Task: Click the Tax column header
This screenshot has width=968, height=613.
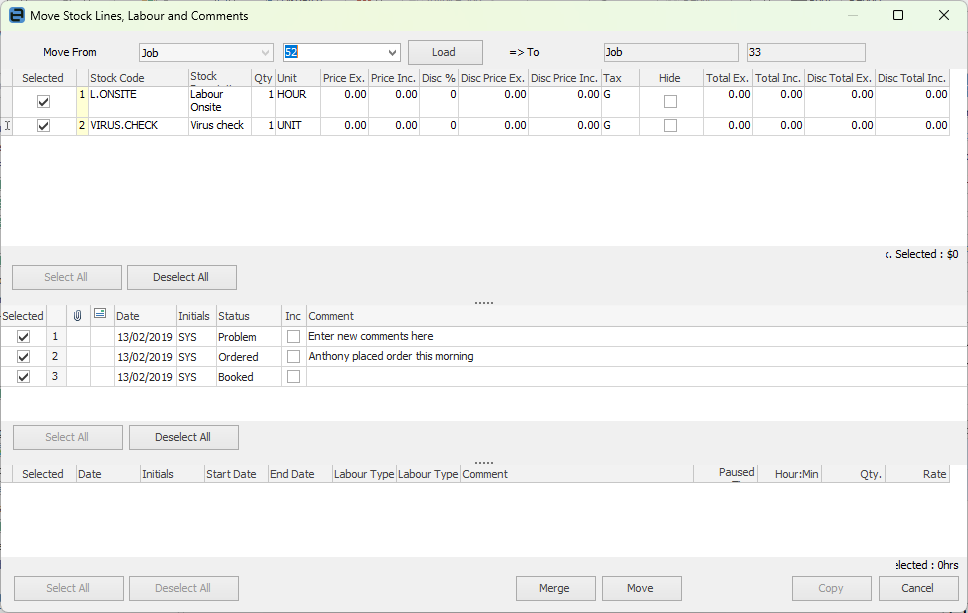Action: tap(620, 78)
